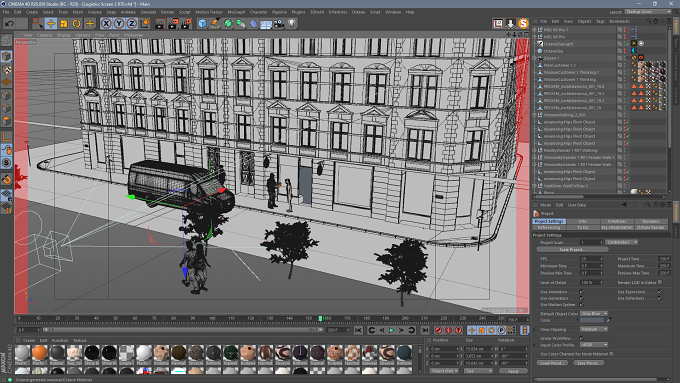Activate the Scale tool
Viewport: 680px width, 383px height.
(x=64, y=23)
